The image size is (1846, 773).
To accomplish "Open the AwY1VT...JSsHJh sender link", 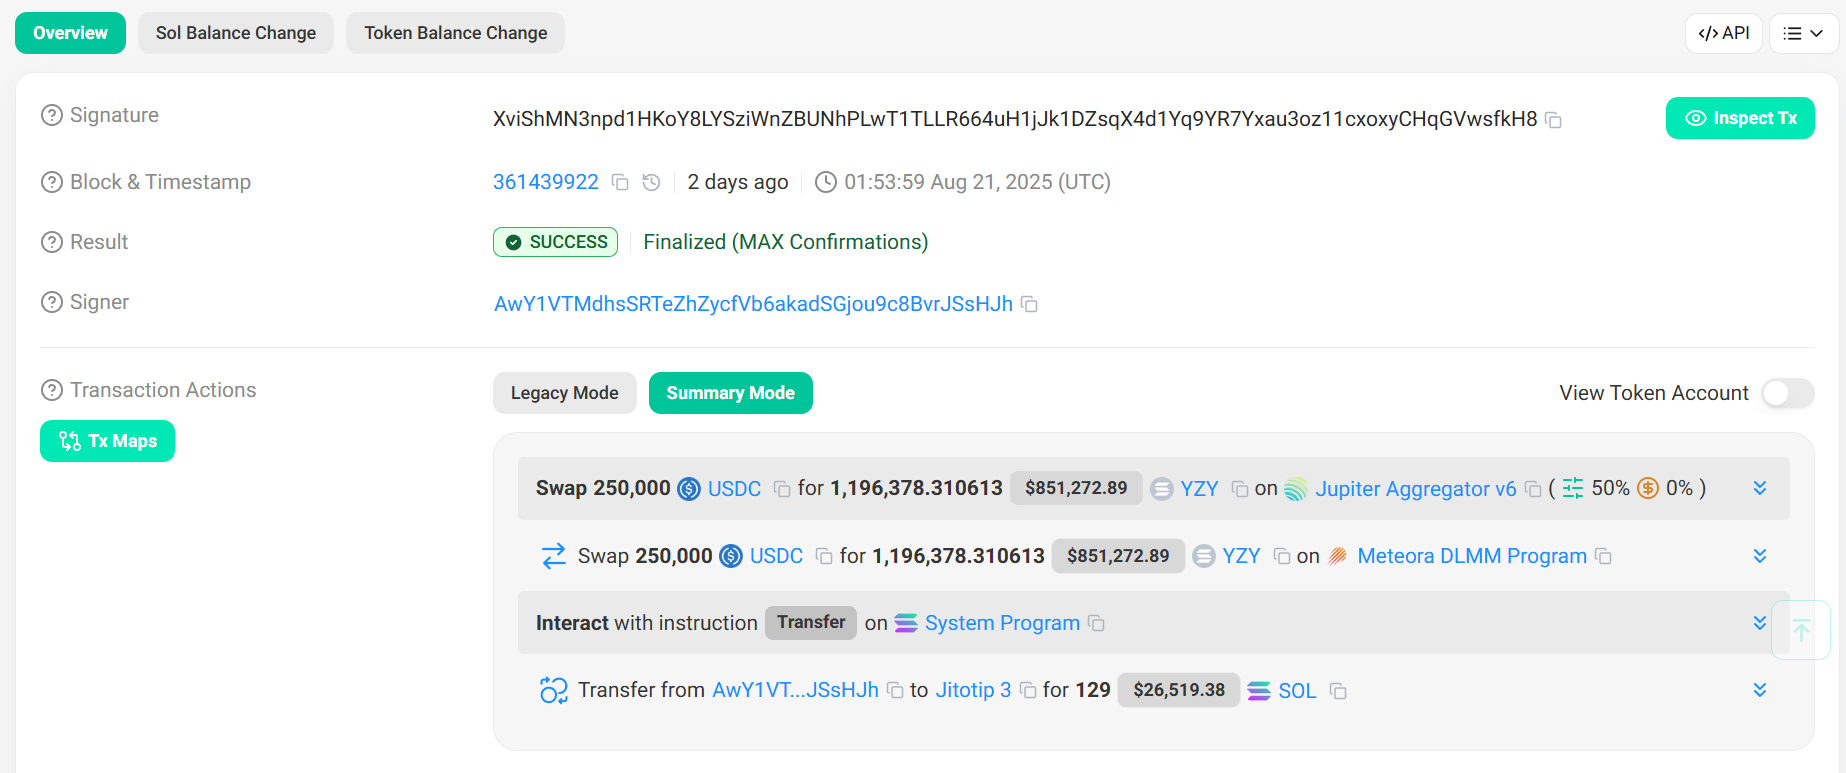I will 795,690.
